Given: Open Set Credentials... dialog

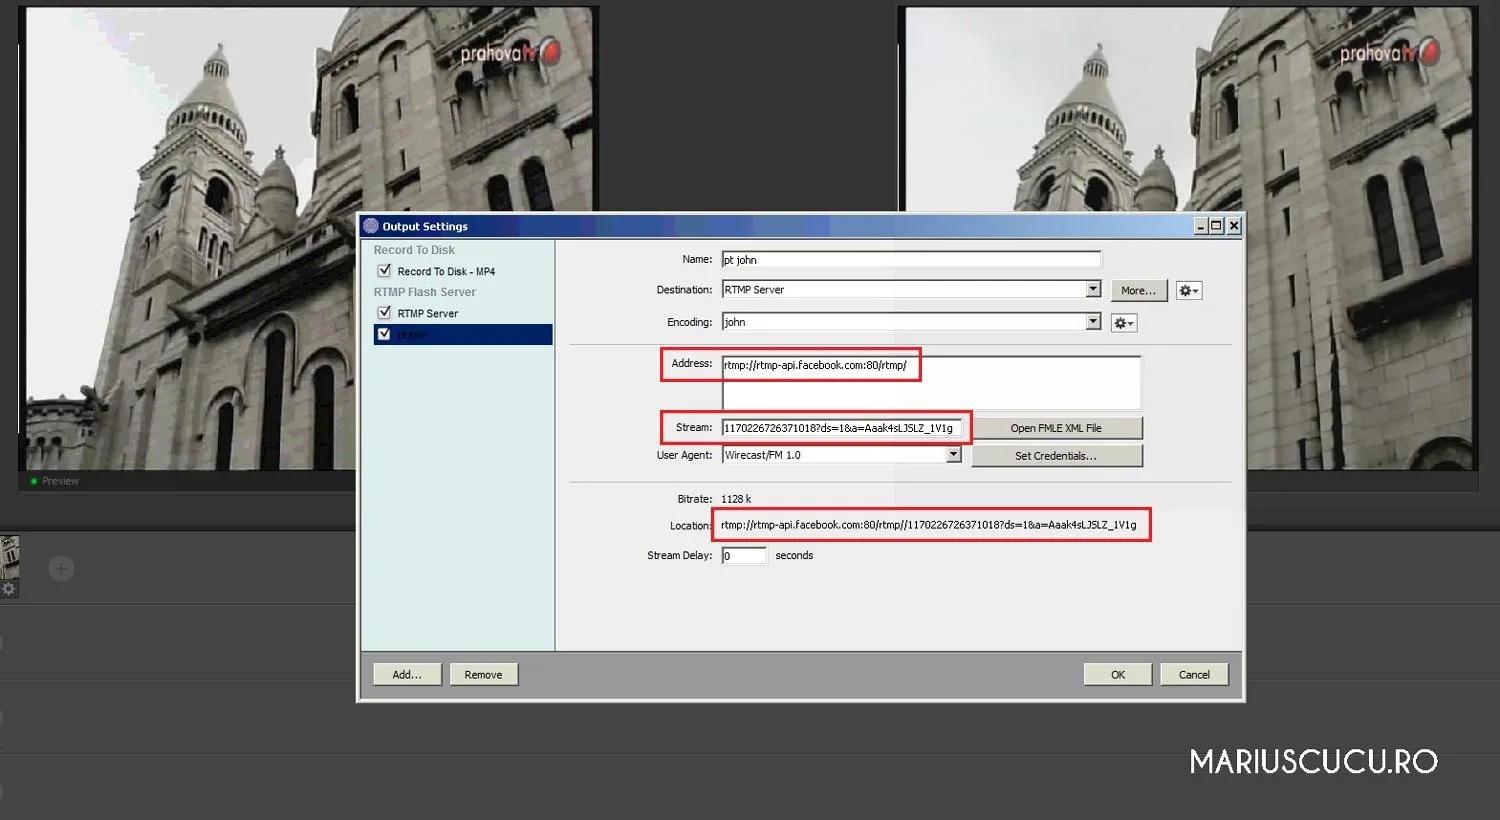Looking at the screenshot, I should (1056, 456).
